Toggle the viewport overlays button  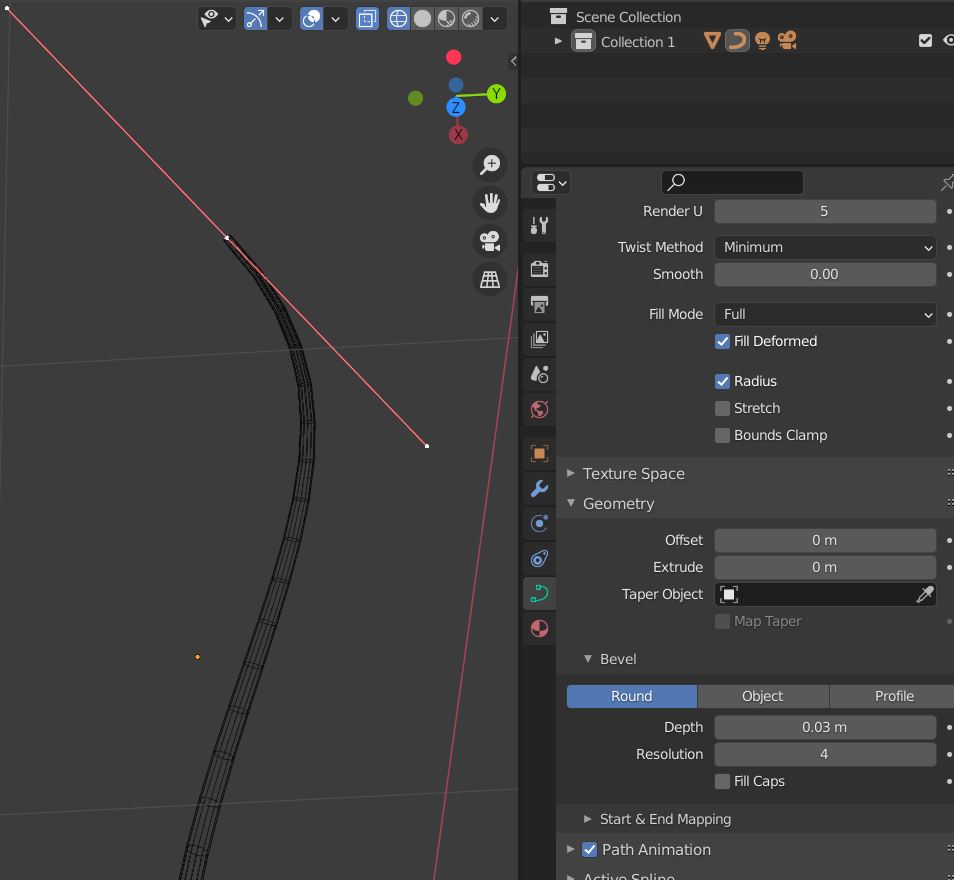pos(312,18)
